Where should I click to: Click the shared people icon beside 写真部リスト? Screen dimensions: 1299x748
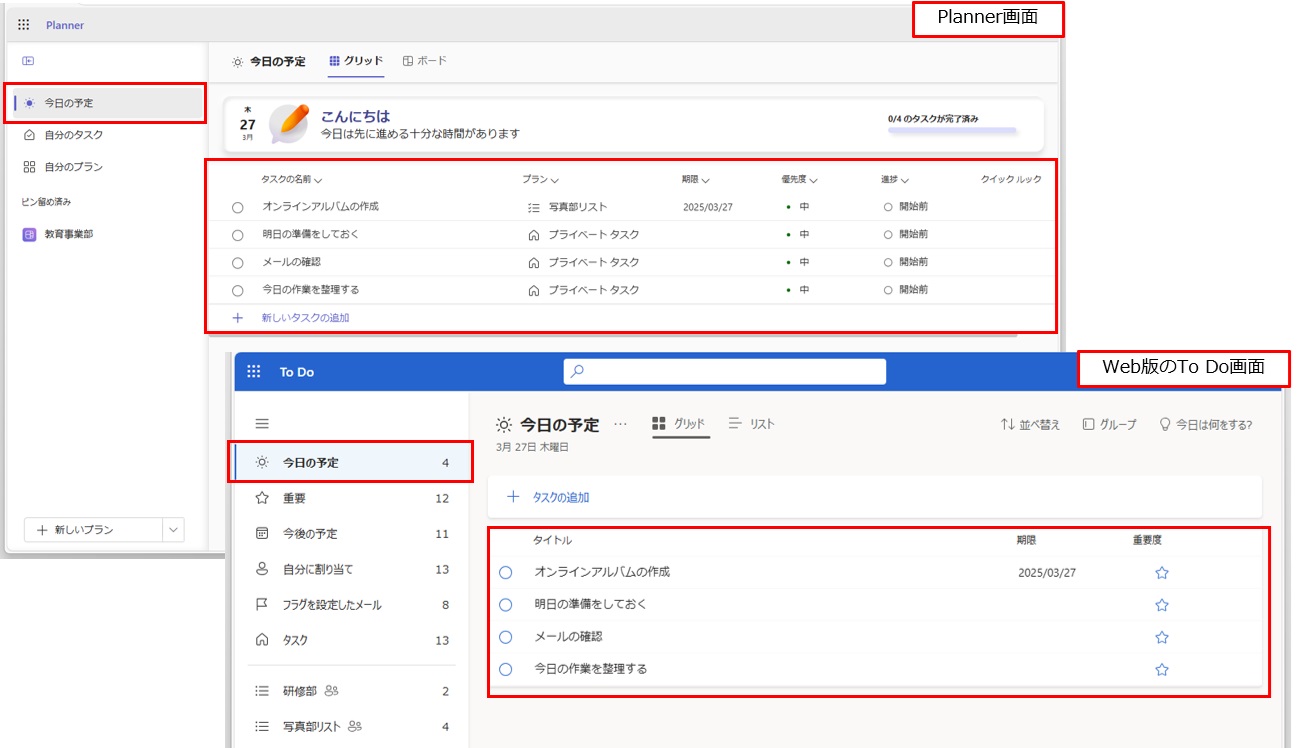pyautogui.click(x=354, y=727)
